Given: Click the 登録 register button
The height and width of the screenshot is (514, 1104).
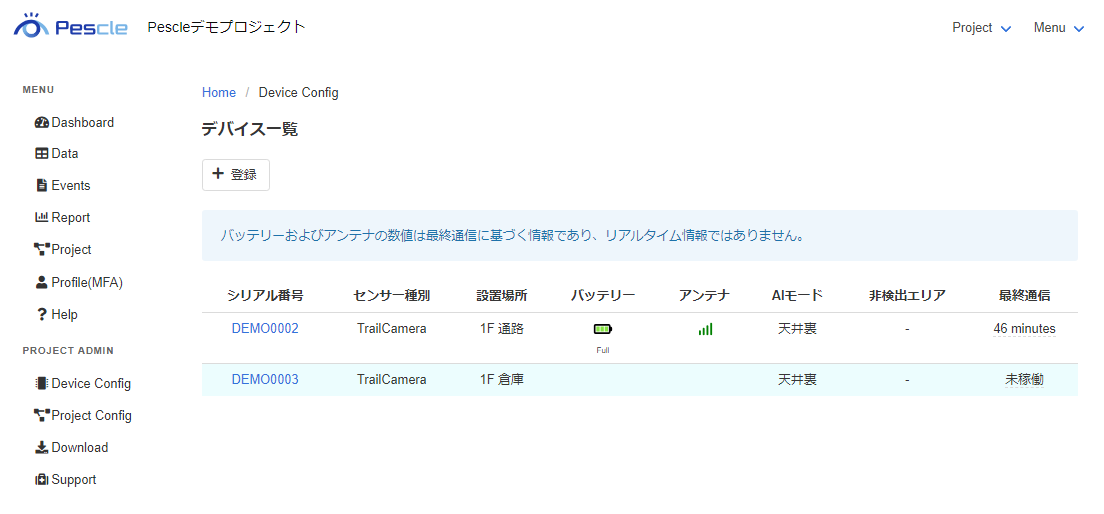Looking at the screenshot, I should point(236,175).
